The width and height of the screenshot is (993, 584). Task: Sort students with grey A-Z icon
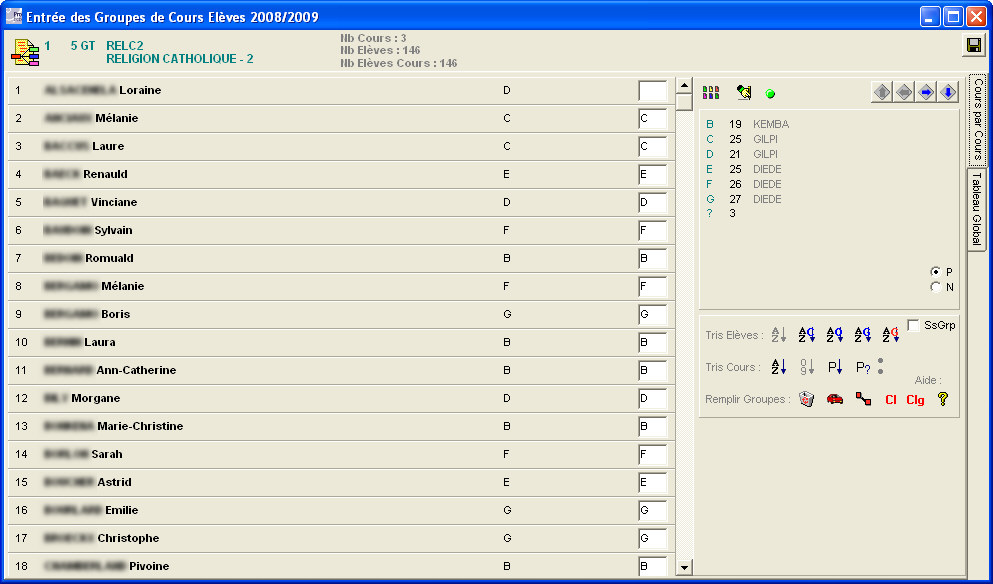(779, 335)
